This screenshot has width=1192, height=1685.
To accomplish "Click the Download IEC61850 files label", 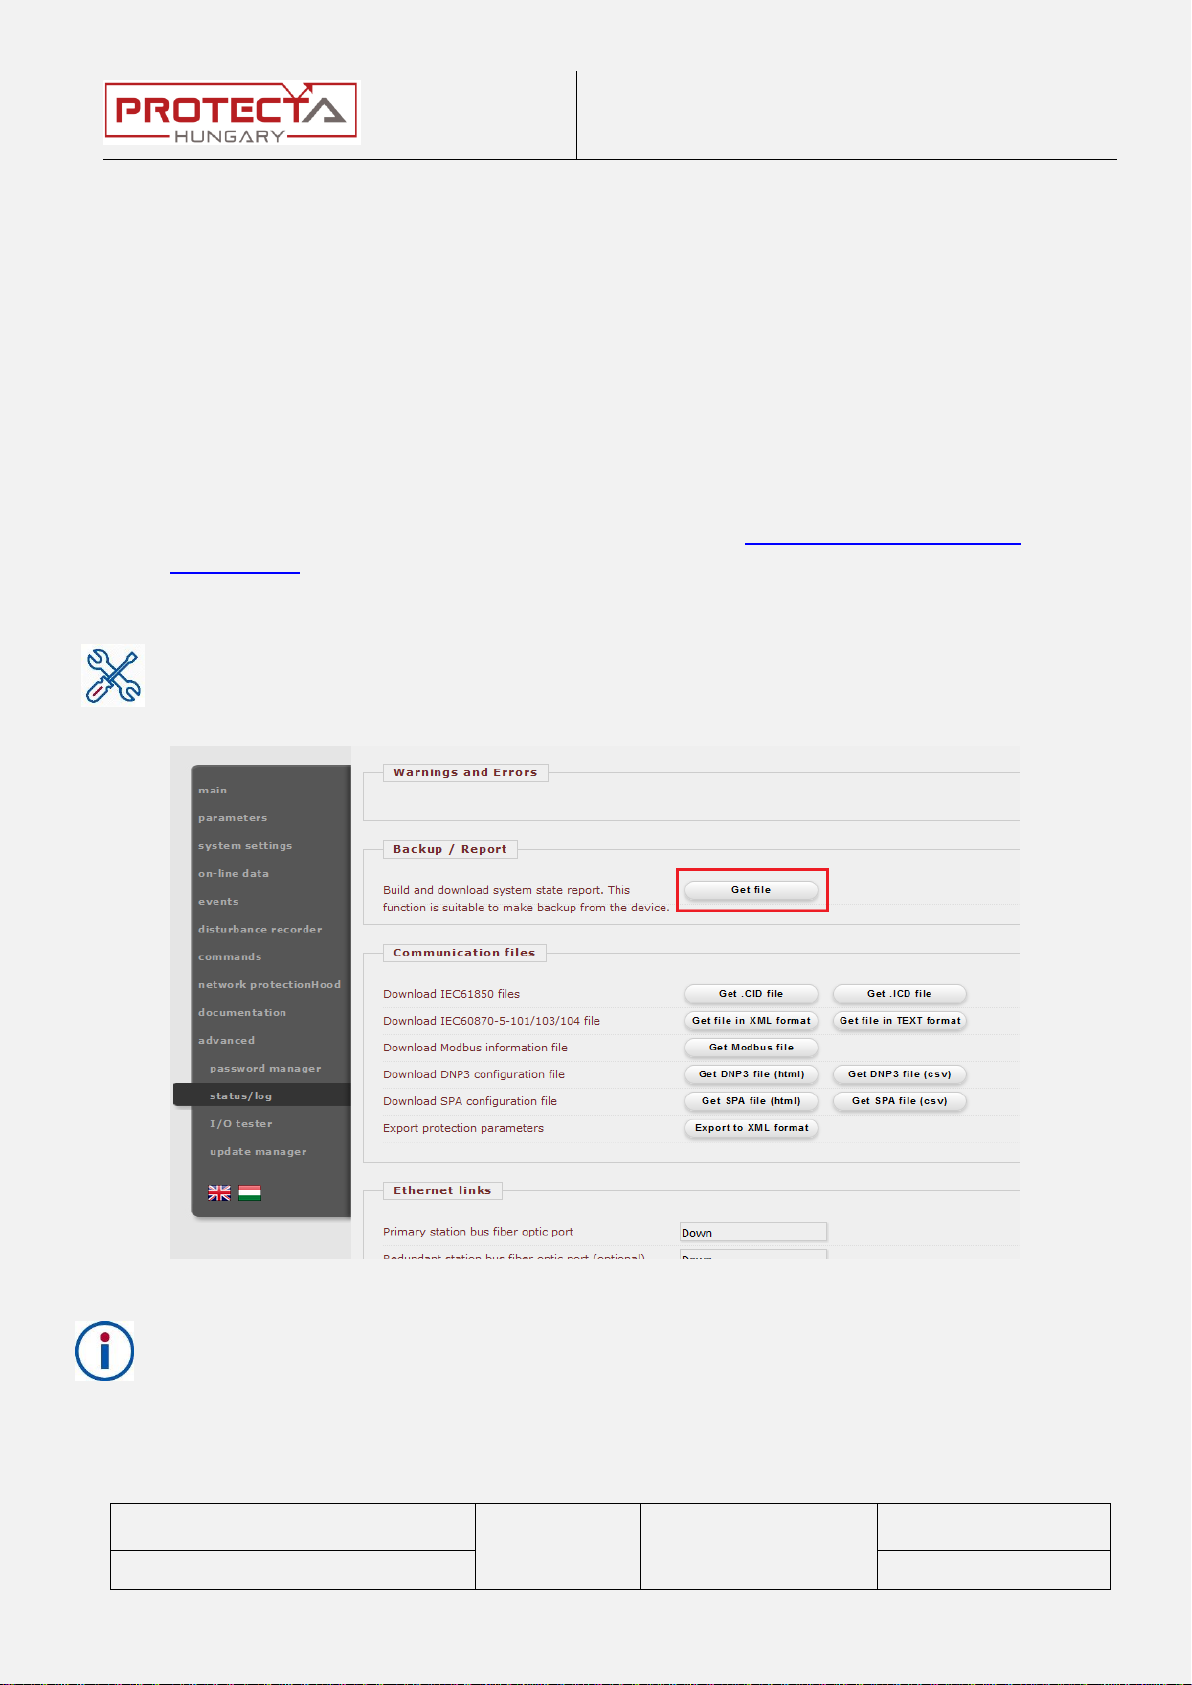I will [451, 994].
